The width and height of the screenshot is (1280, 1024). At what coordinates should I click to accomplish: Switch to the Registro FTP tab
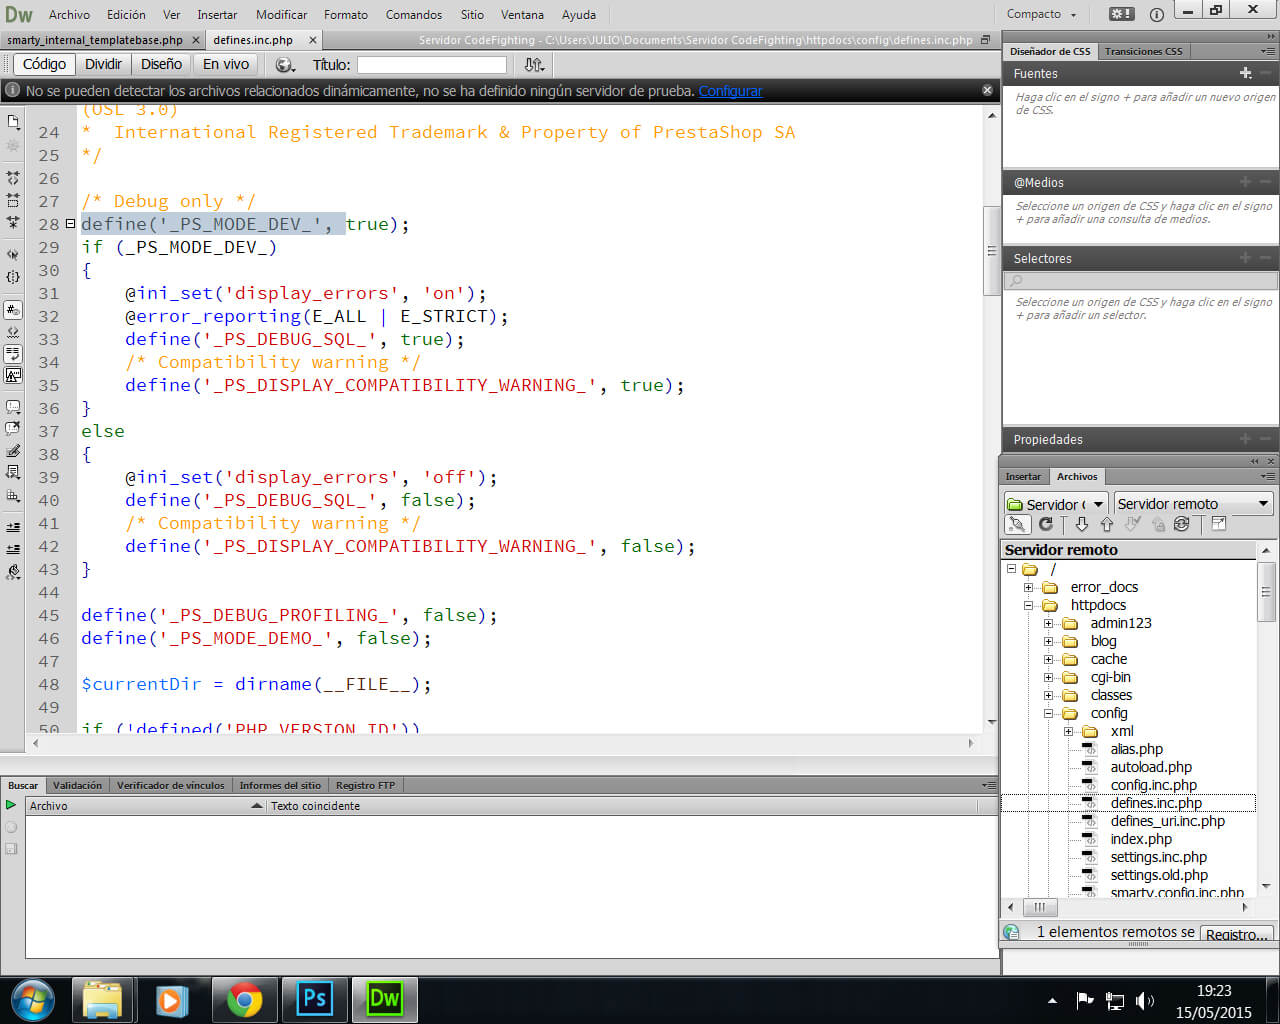coord(365,785)
